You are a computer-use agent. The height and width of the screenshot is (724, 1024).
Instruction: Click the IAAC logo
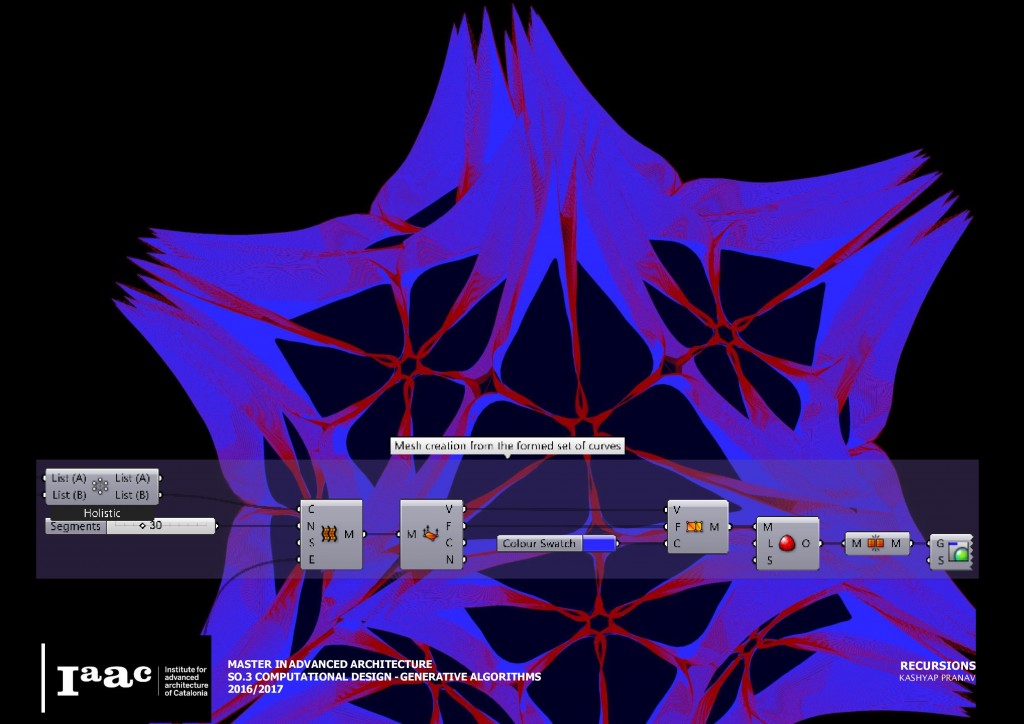(x=103, y=678)
